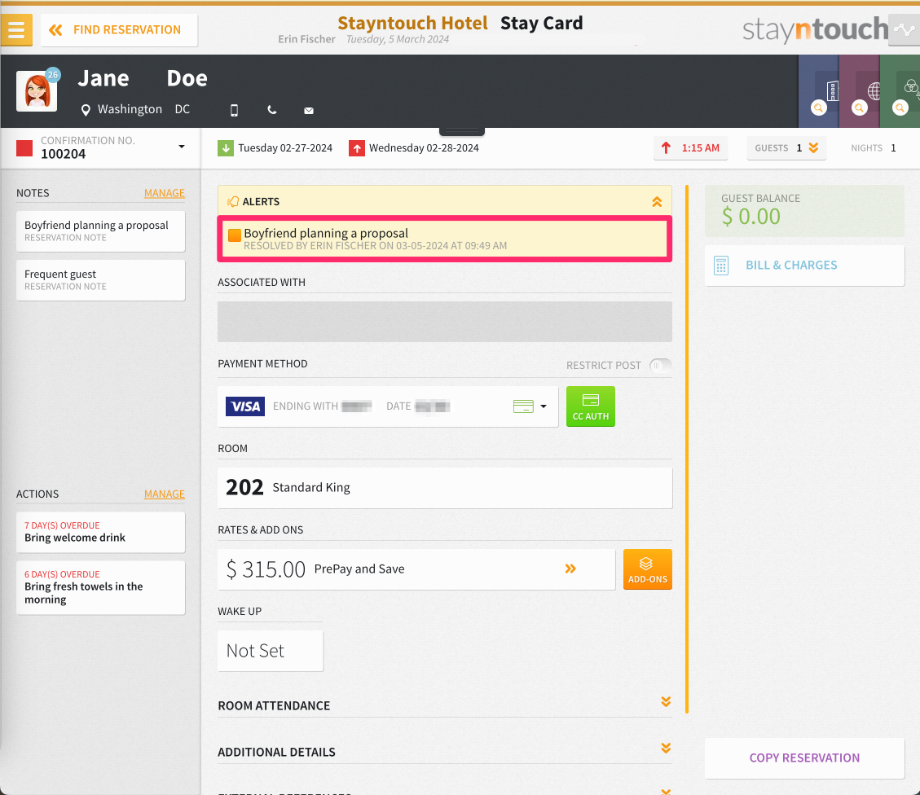Tap the email envelope icon
920x795 pixels.
click(x=309, y=110)
